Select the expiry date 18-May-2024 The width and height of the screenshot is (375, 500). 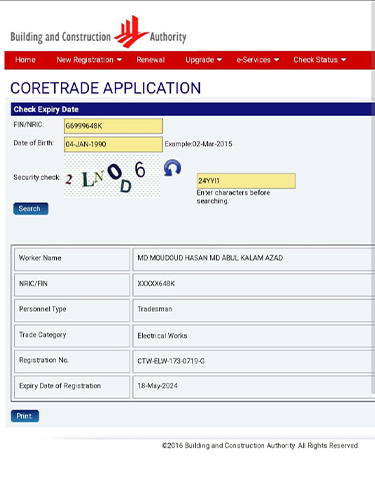click(157, 386)
